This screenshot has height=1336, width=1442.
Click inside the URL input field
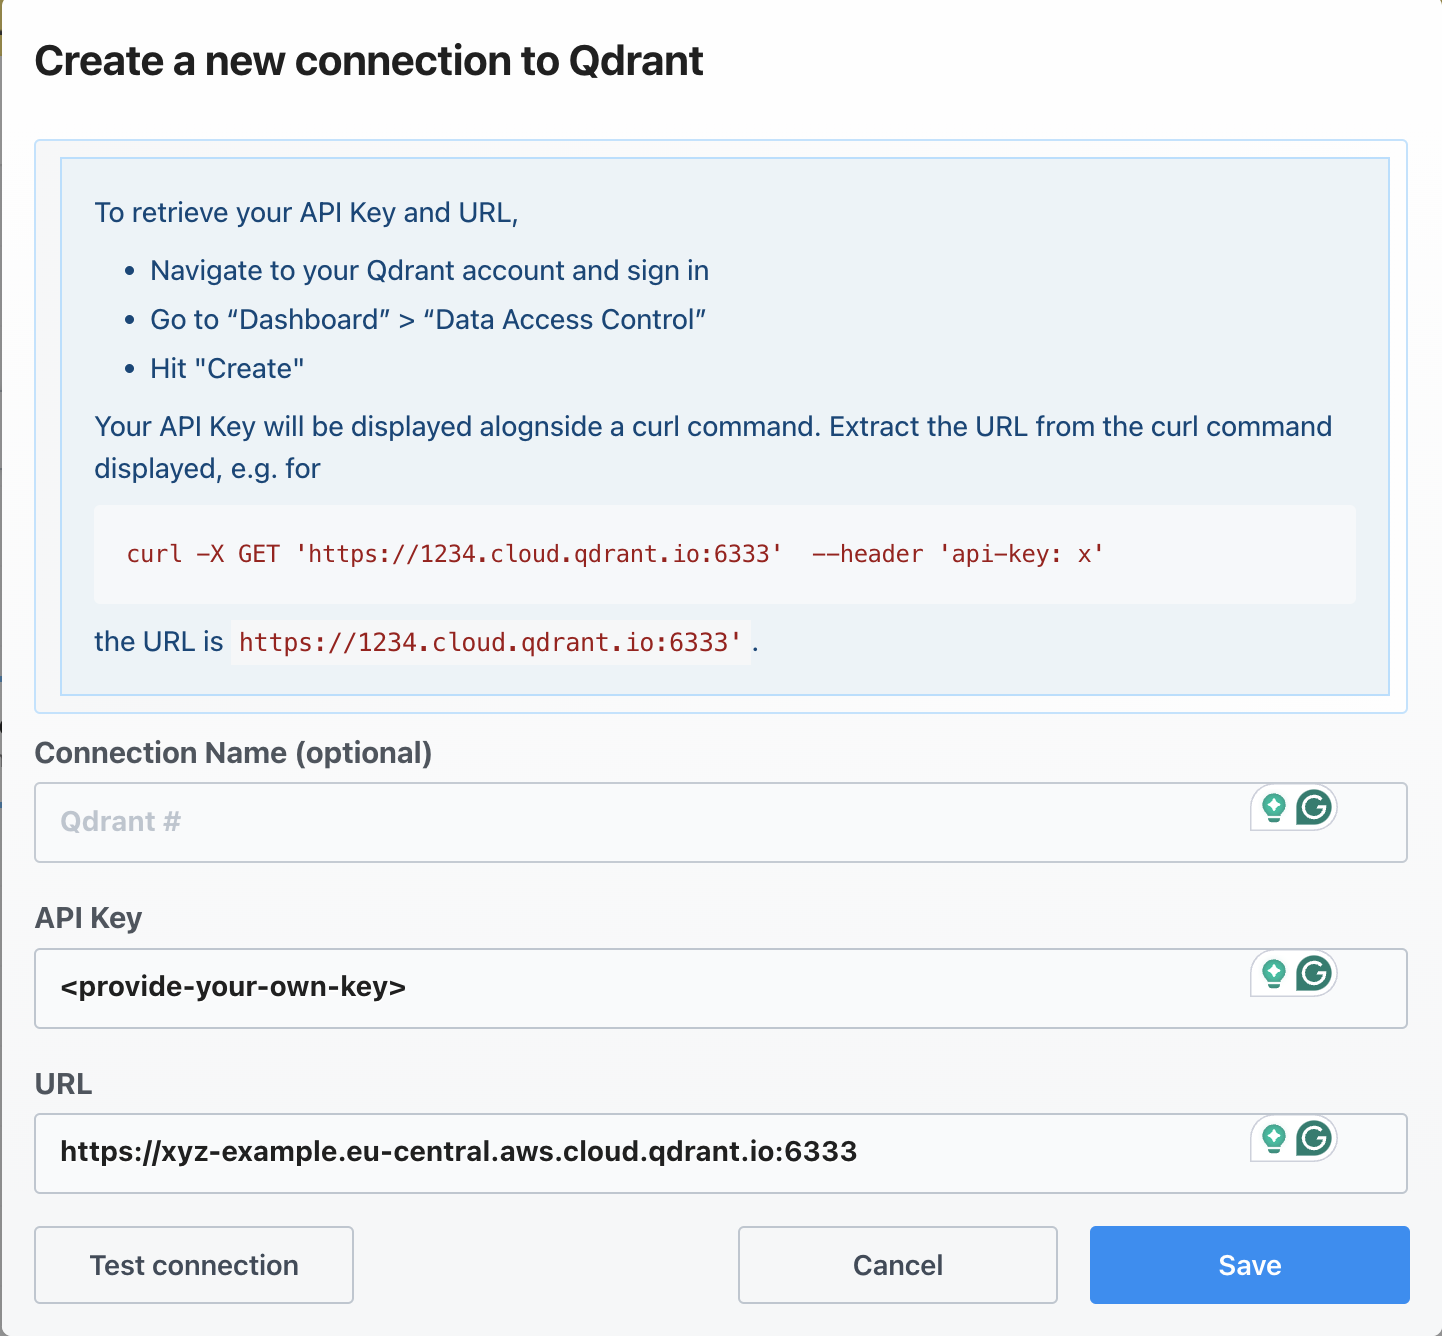pyautogui.click(x=600, y=1152)
